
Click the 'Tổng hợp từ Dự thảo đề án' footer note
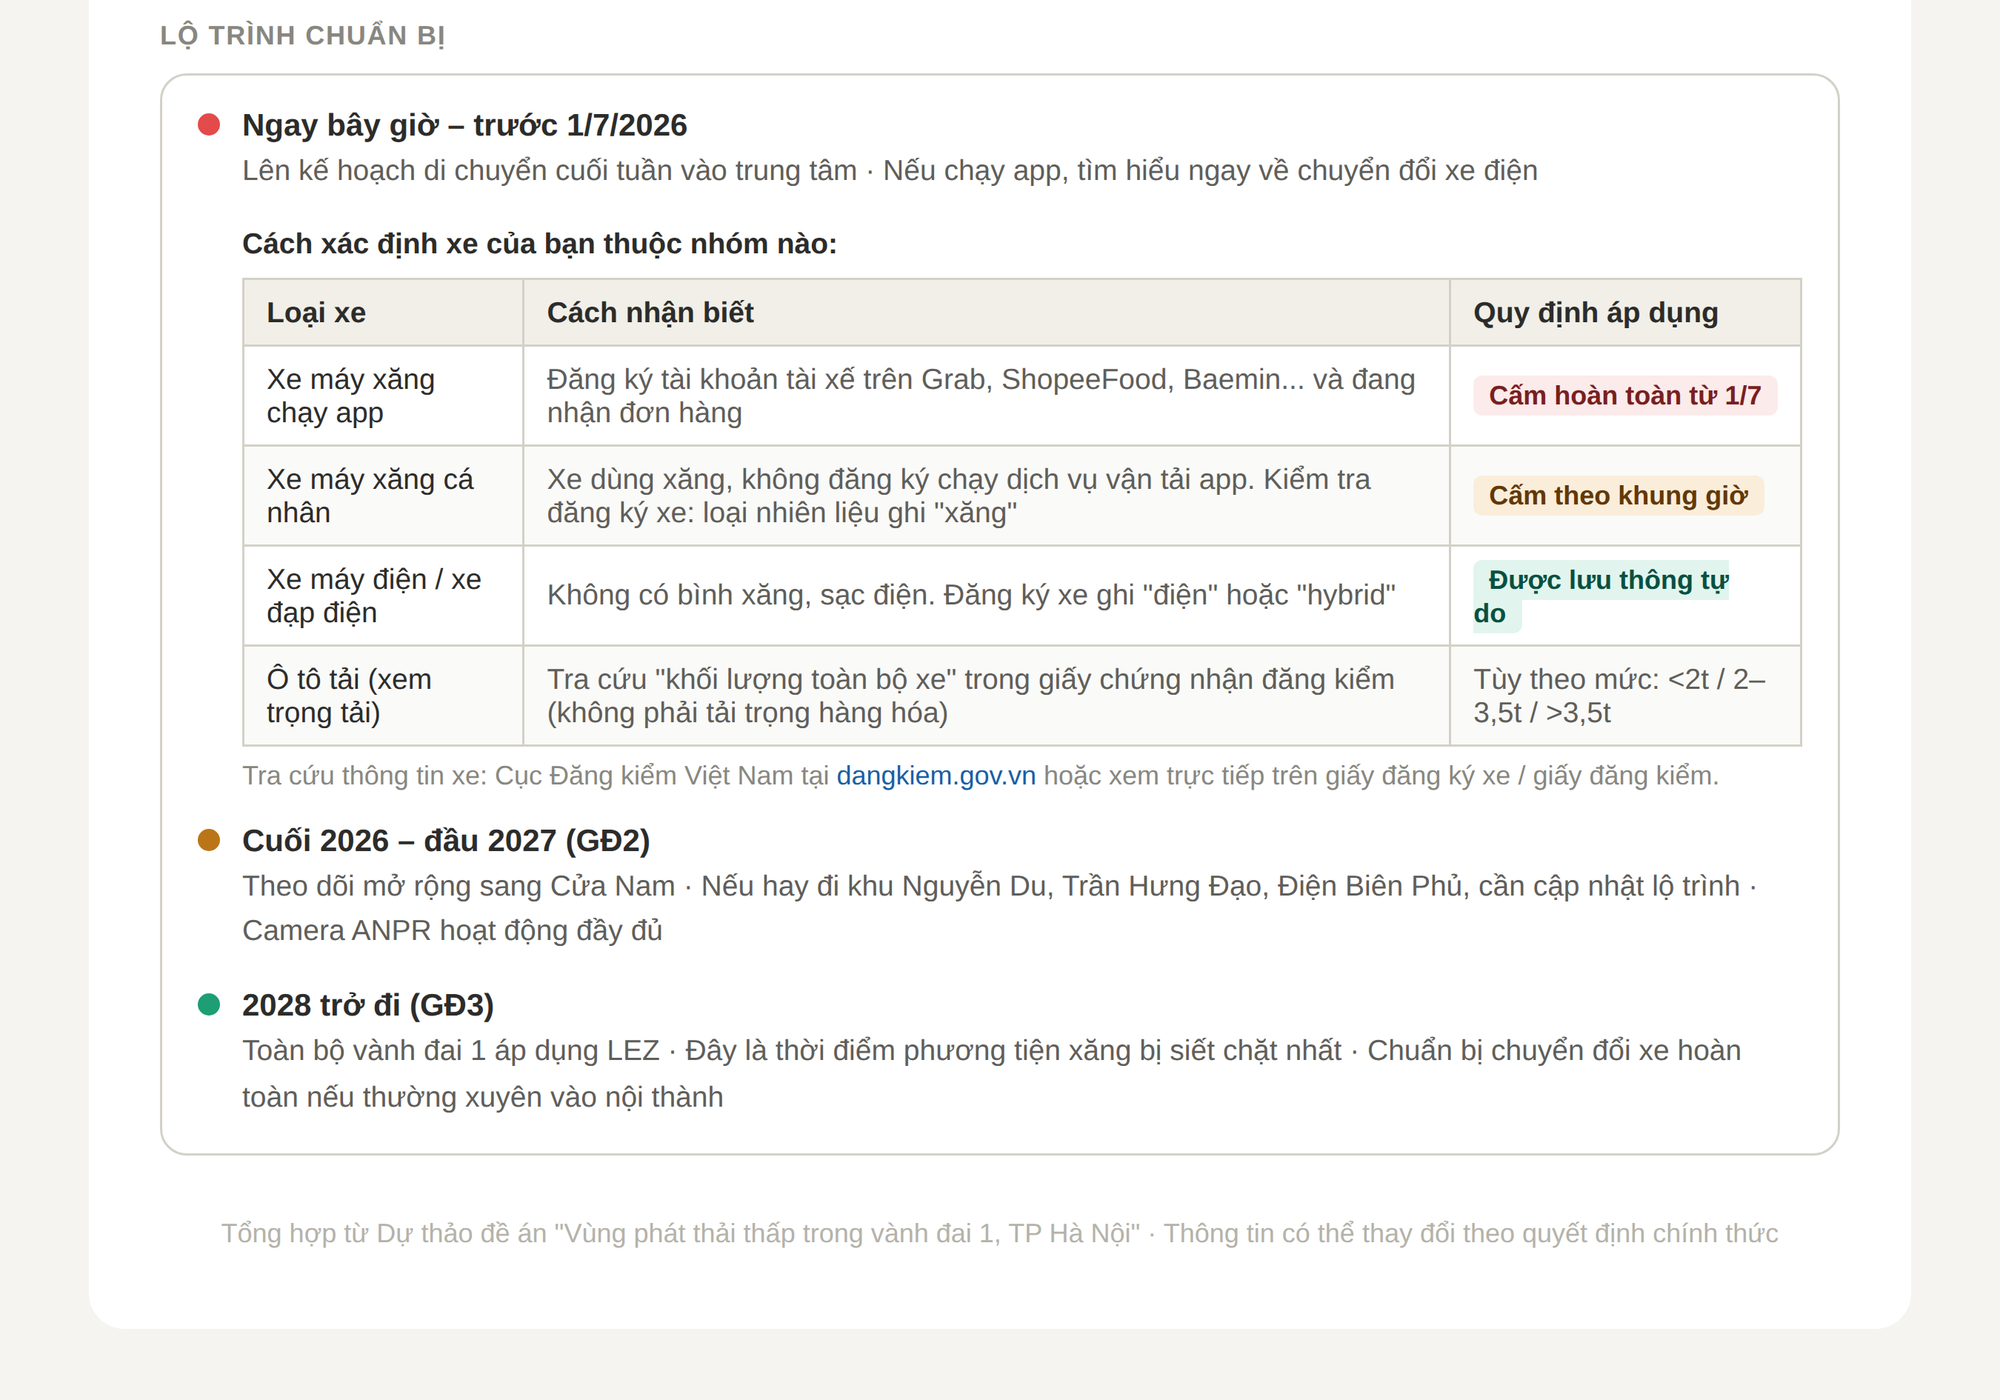click(999, 1233)
